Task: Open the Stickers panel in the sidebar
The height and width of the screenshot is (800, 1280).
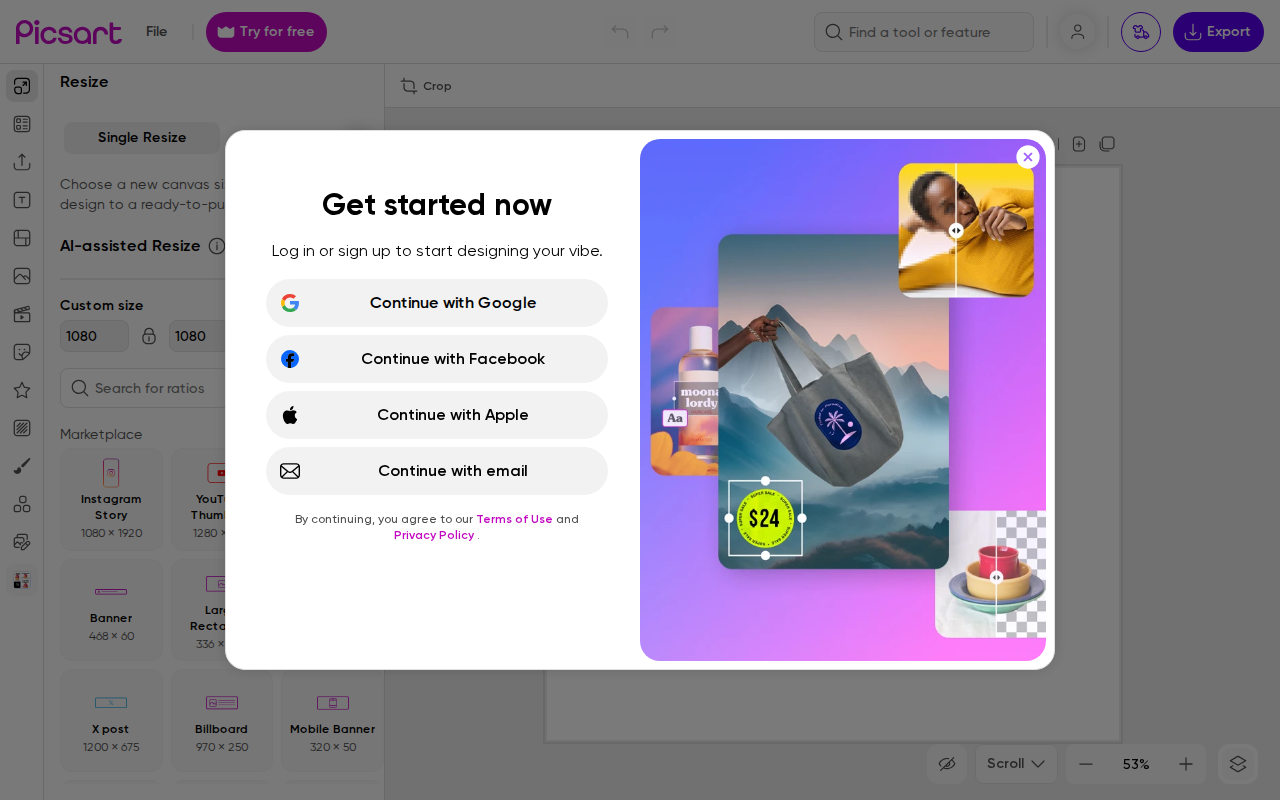Action: point(21,351)
